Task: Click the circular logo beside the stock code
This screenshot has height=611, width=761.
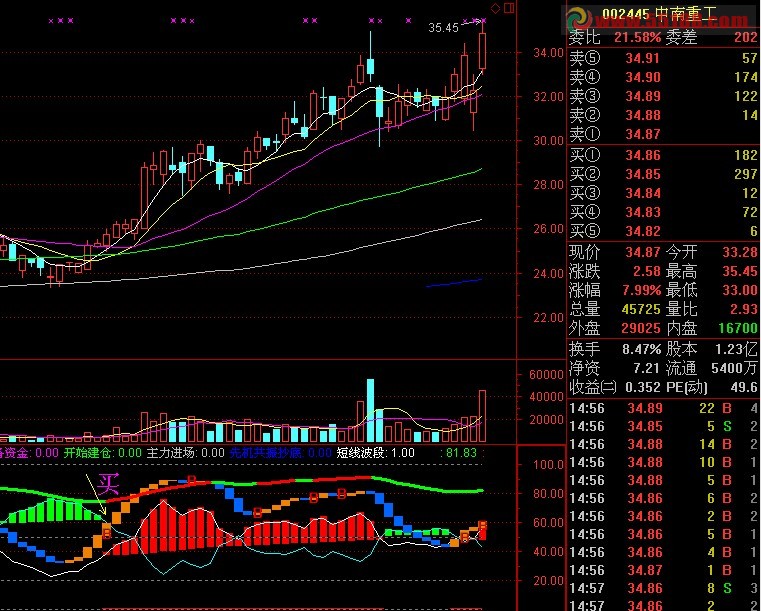Action: coord(580,17)
